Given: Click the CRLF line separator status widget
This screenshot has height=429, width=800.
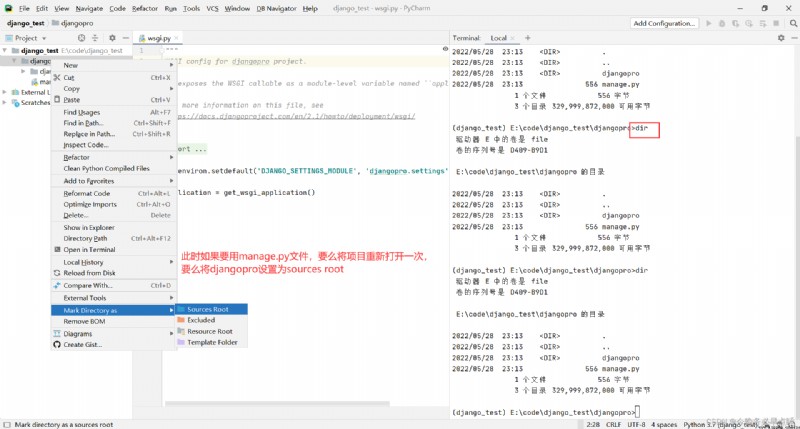Looking at the screenshot, I should coord(613,424).
